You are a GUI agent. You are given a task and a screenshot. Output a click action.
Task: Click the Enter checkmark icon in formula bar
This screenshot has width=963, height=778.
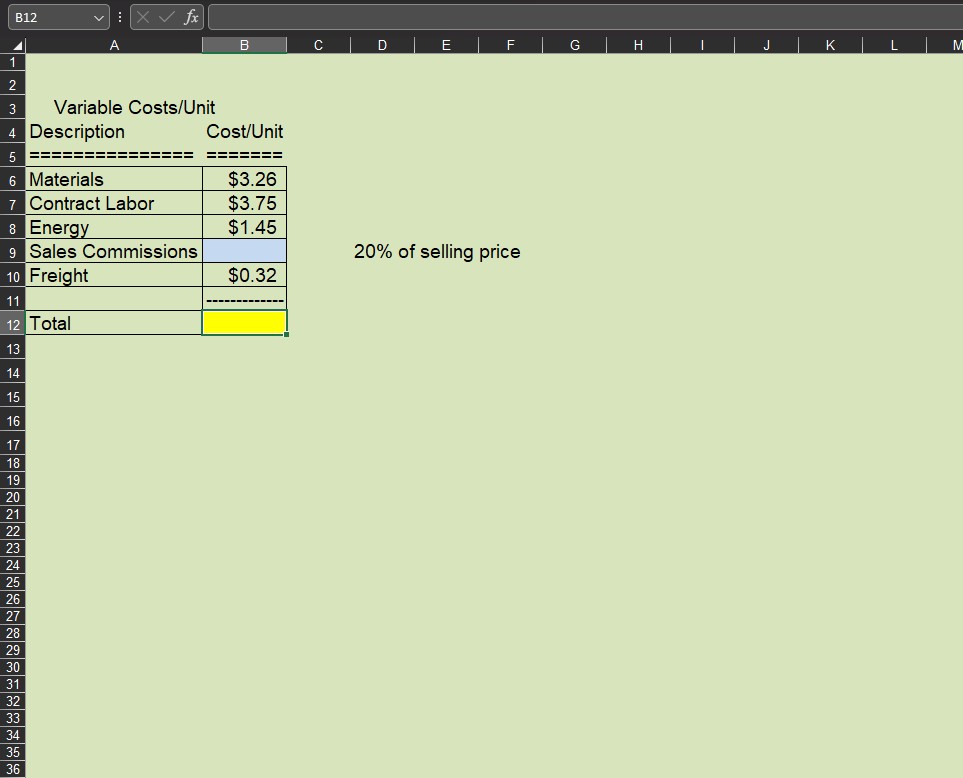coord(166,17)
